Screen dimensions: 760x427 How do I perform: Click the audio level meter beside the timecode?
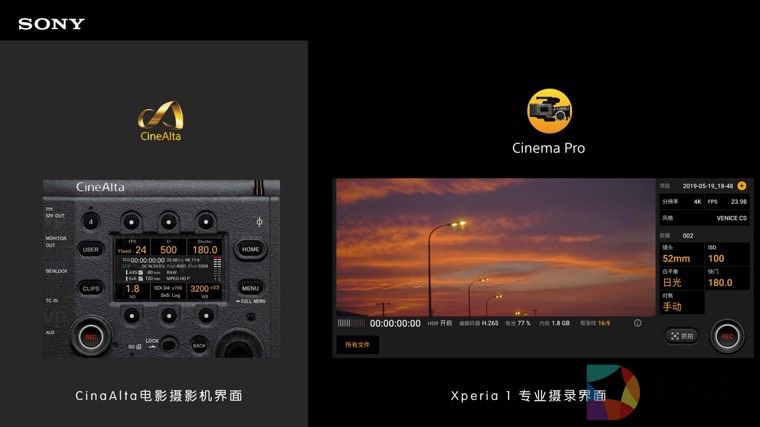click(350, 323)
